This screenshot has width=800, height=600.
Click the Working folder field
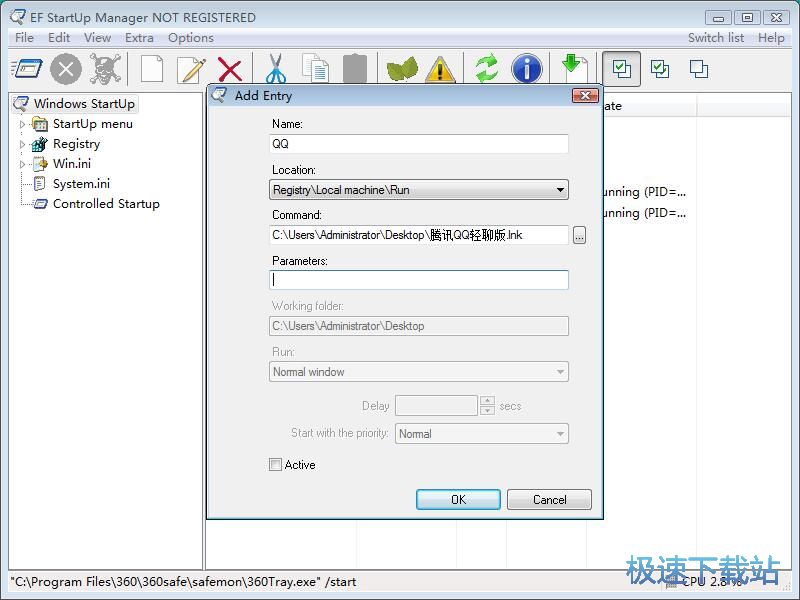(418, 326)
